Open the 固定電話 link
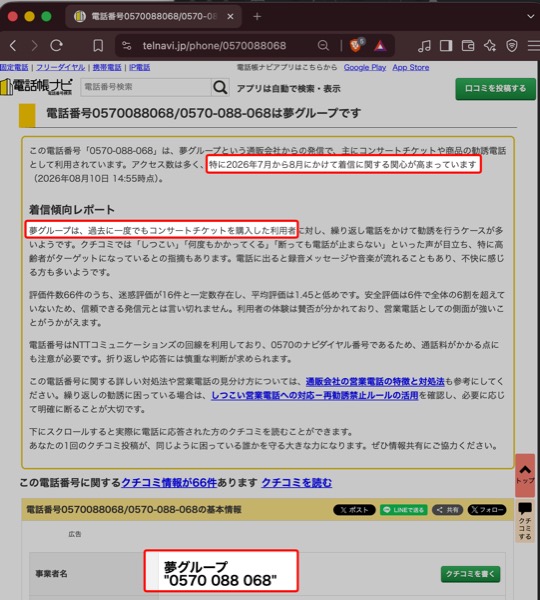 (14, 67)
